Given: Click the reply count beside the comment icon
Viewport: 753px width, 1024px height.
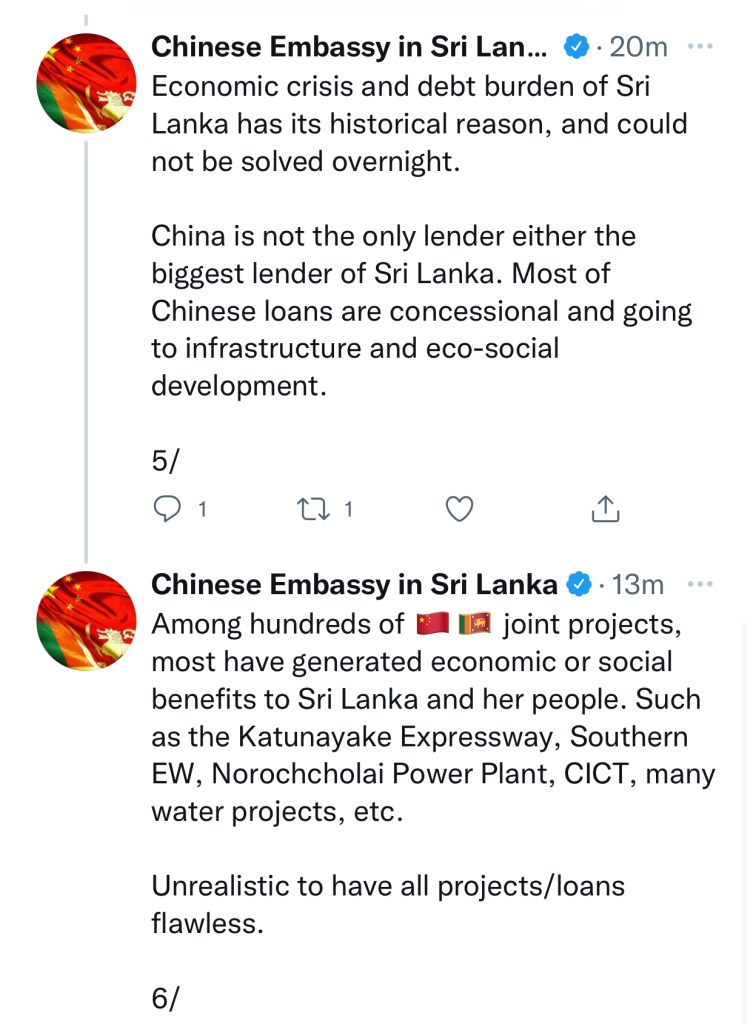Looking at the screenshot, I should click(x=201, y=510).
